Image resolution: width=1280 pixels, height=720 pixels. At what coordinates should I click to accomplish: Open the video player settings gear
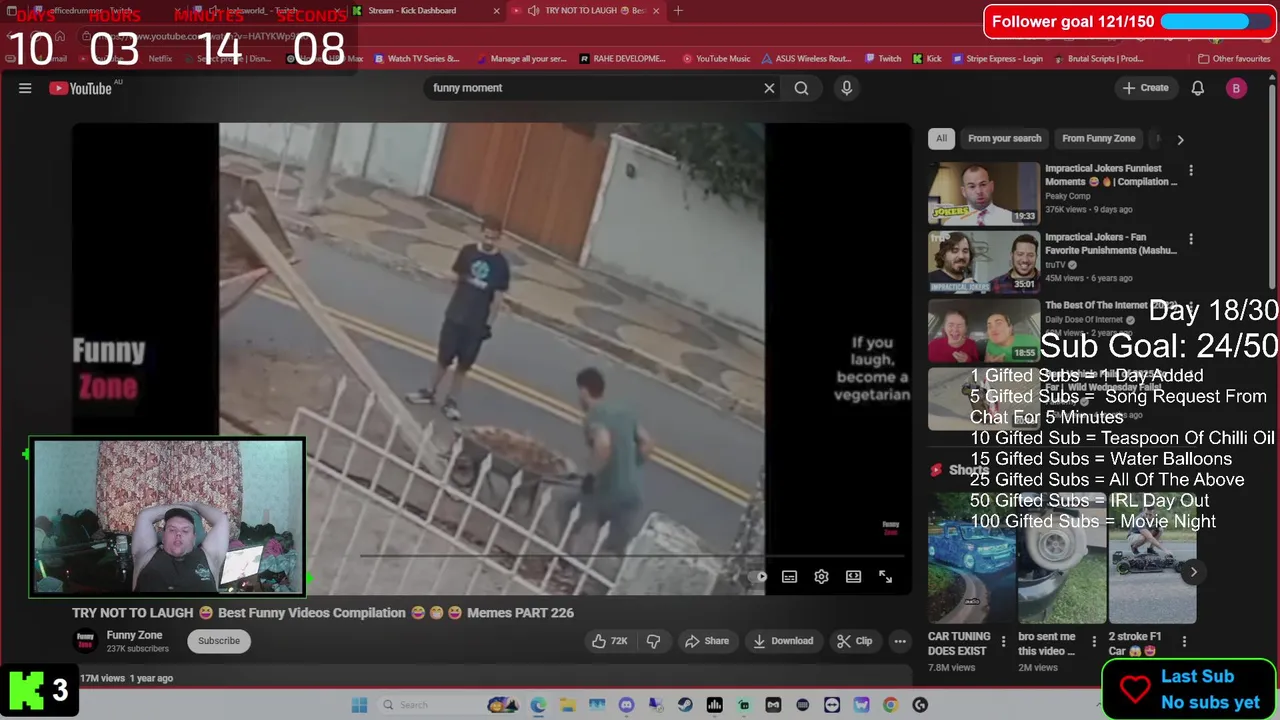point(821,577)
